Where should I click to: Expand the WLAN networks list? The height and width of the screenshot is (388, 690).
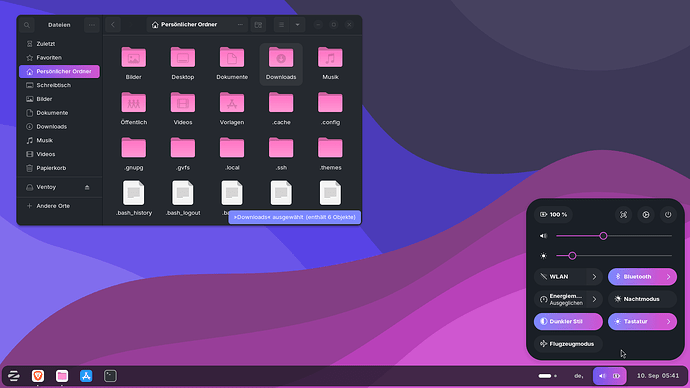pyautogui.click(x=595, y=277)
